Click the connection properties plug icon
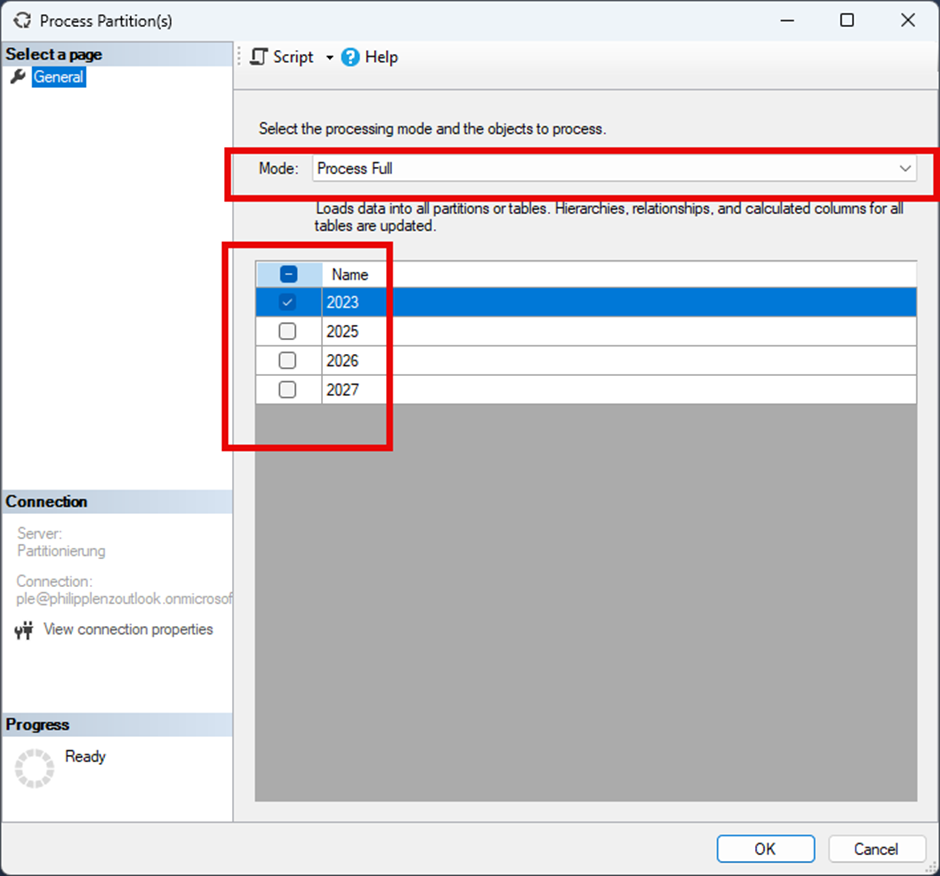Screen dimensions: 940x876 [x=24, y=630]
